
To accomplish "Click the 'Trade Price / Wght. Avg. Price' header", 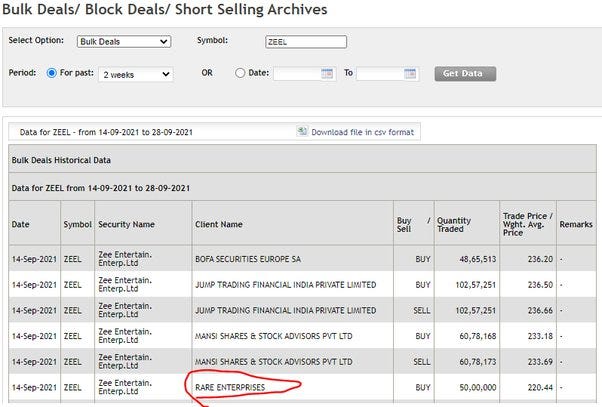I will pos(526,225).
